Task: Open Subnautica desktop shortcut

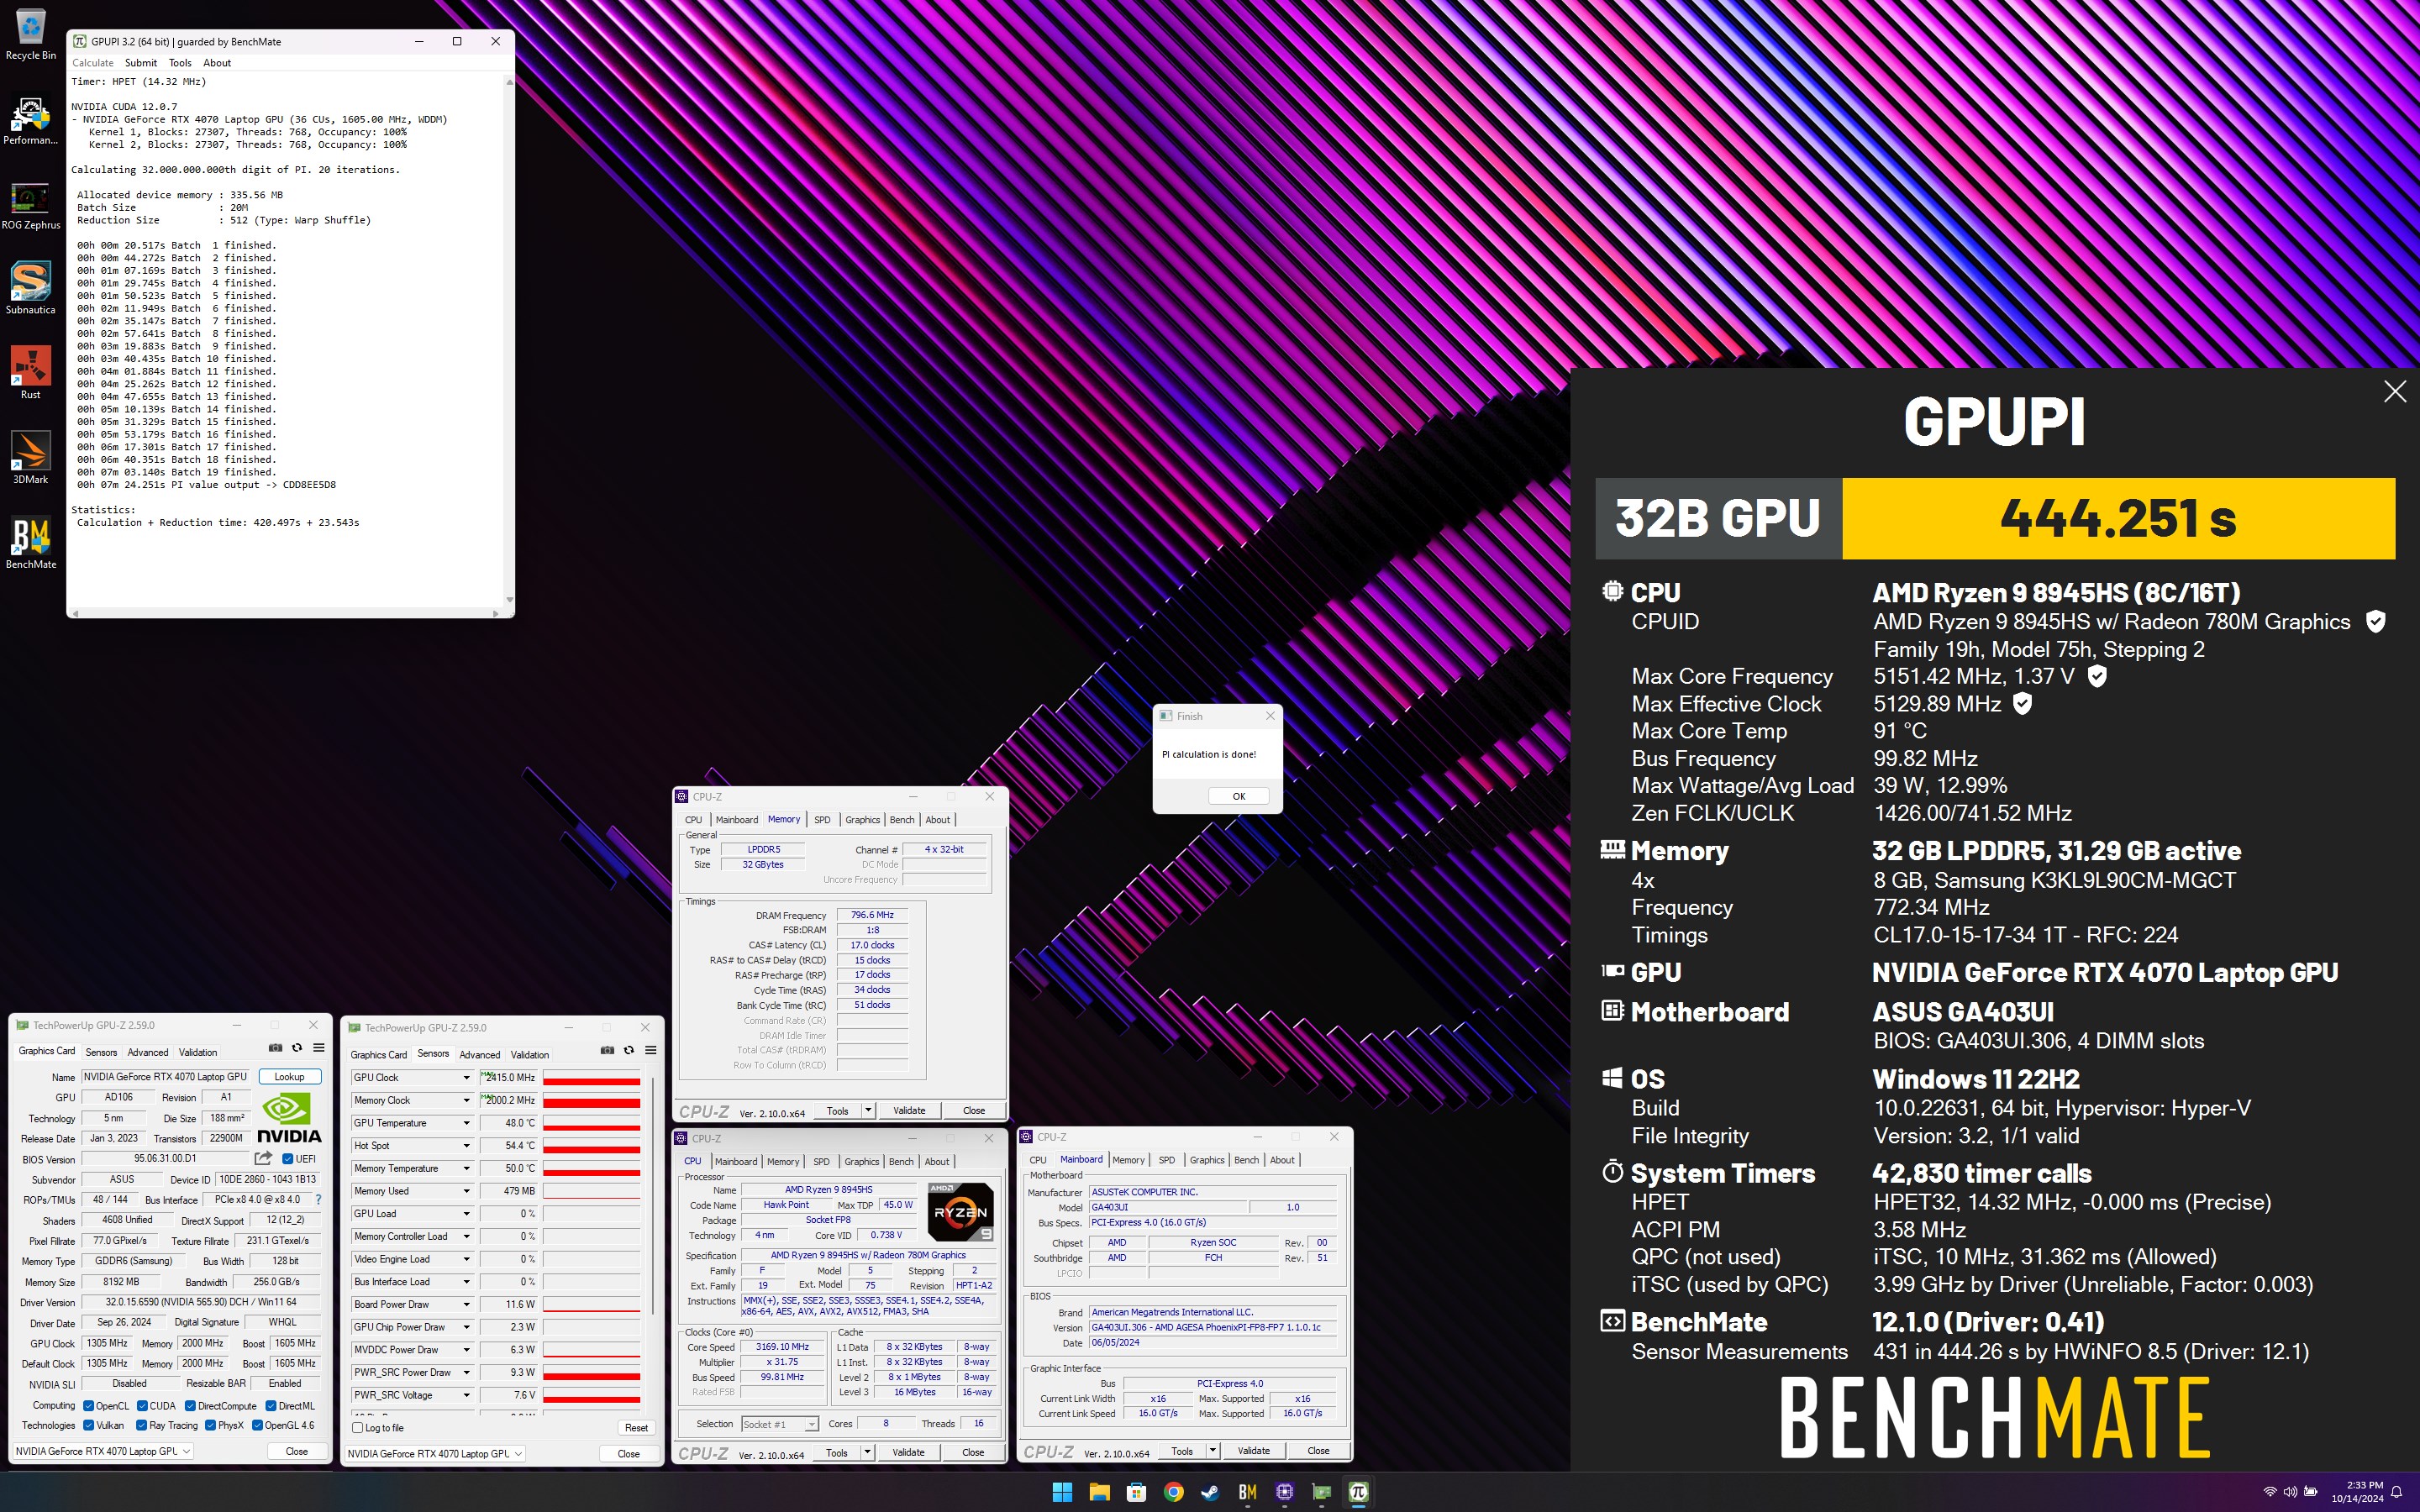Action: 31,290
